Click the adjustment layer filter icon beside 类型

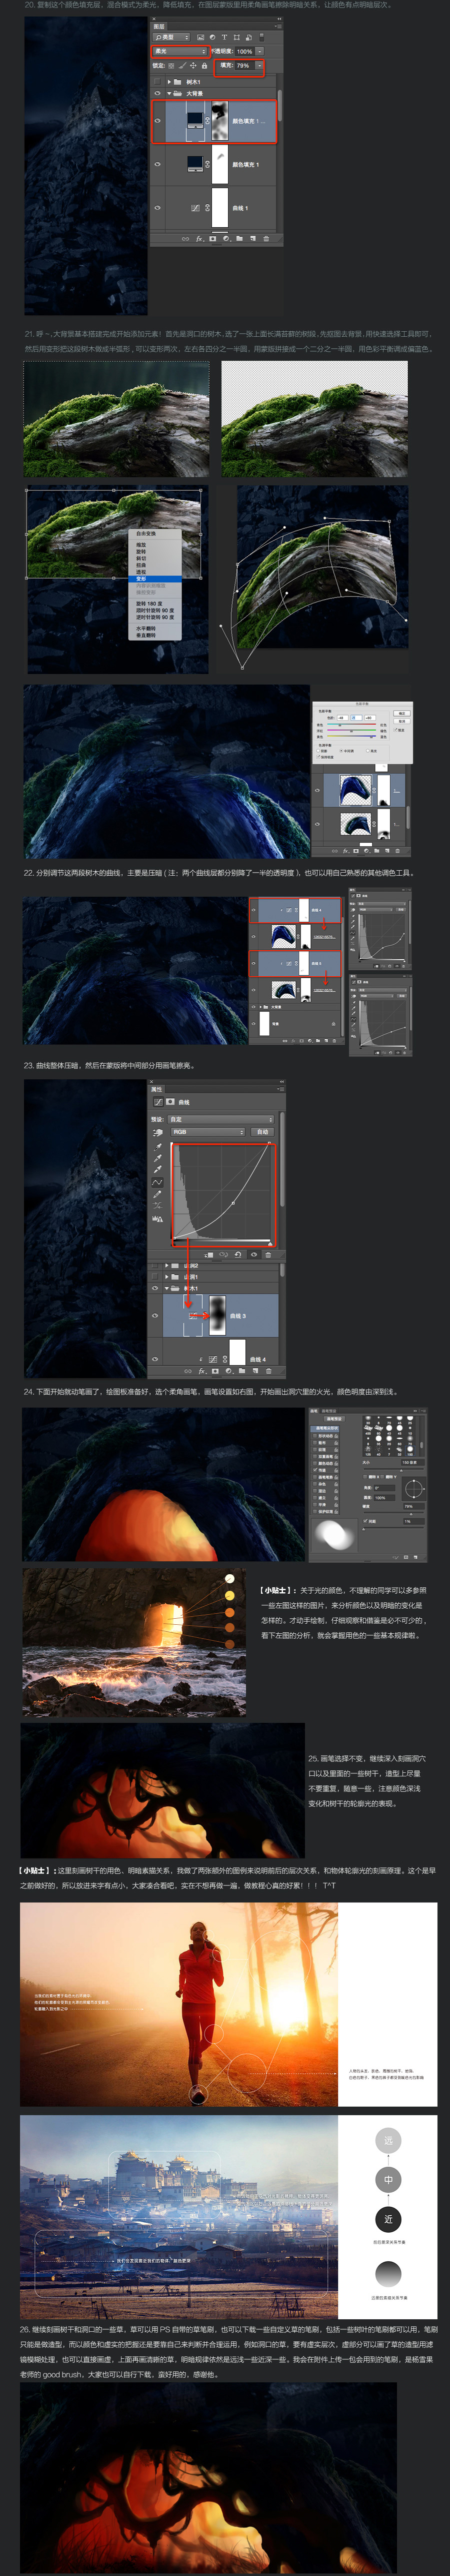(x=212, y=37)
